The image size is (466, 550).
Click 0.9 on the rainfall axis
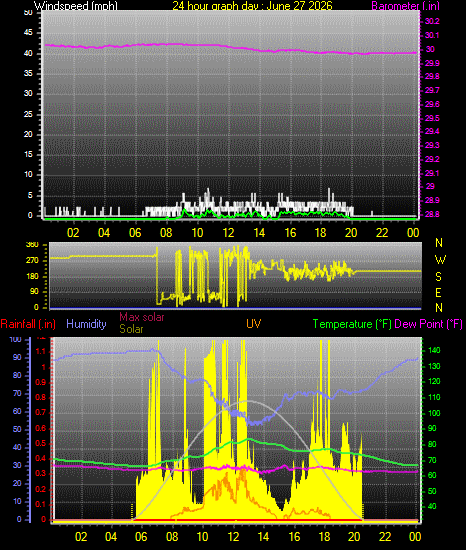41,382
